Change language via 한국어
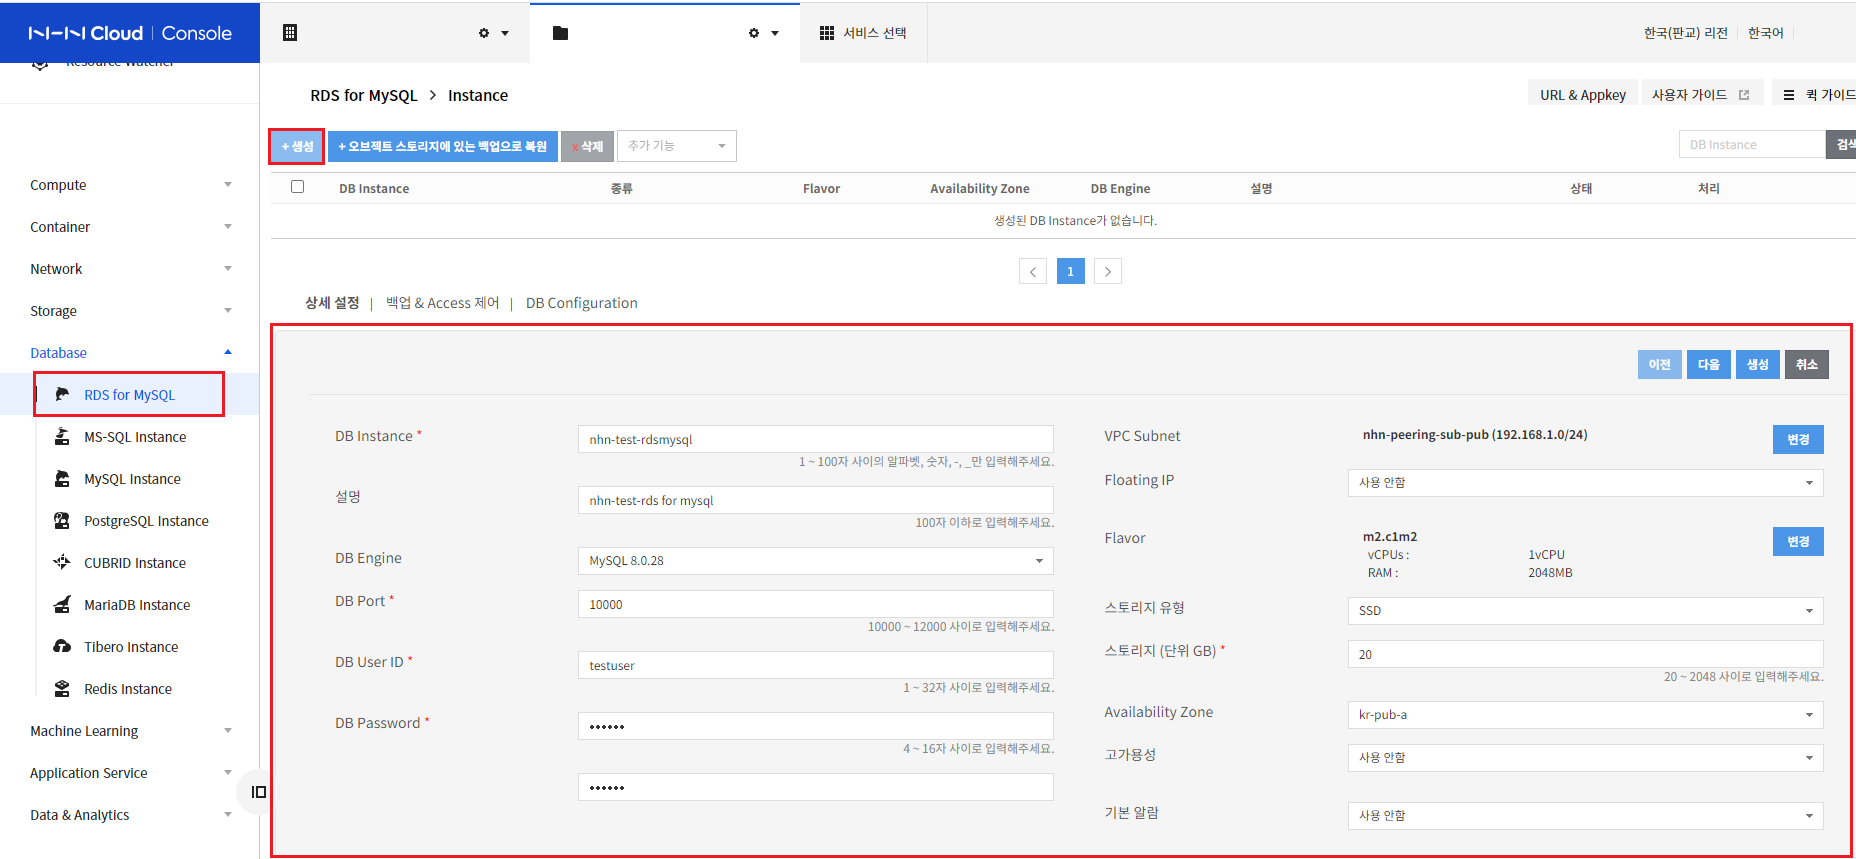Image resolution: width=1856 pixels, height=859 pixels. pyautogui.click(x=1765, y=33)
